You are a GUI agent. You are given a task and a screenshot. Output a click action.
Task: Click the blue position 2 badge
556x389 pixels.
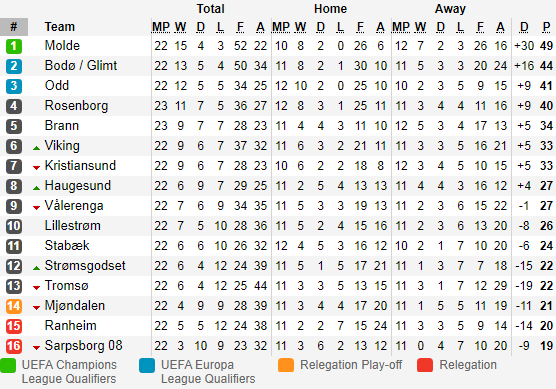click(x=14, y=66)
